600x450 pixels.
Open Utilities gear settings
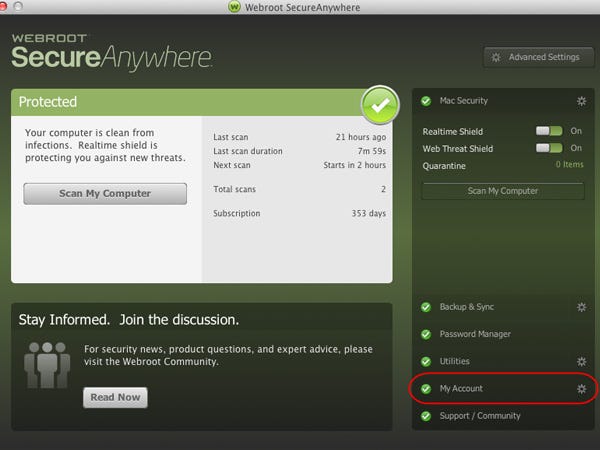(581, 361)
